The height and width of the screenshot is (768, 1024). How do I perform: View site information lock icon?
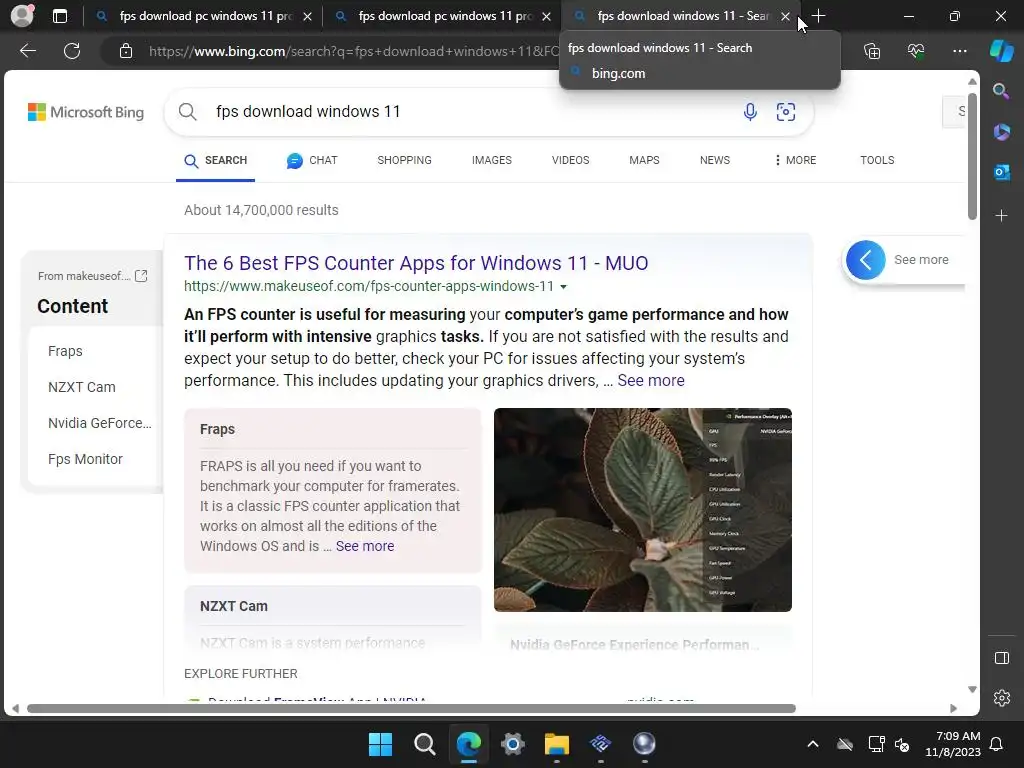pos(126,51)
